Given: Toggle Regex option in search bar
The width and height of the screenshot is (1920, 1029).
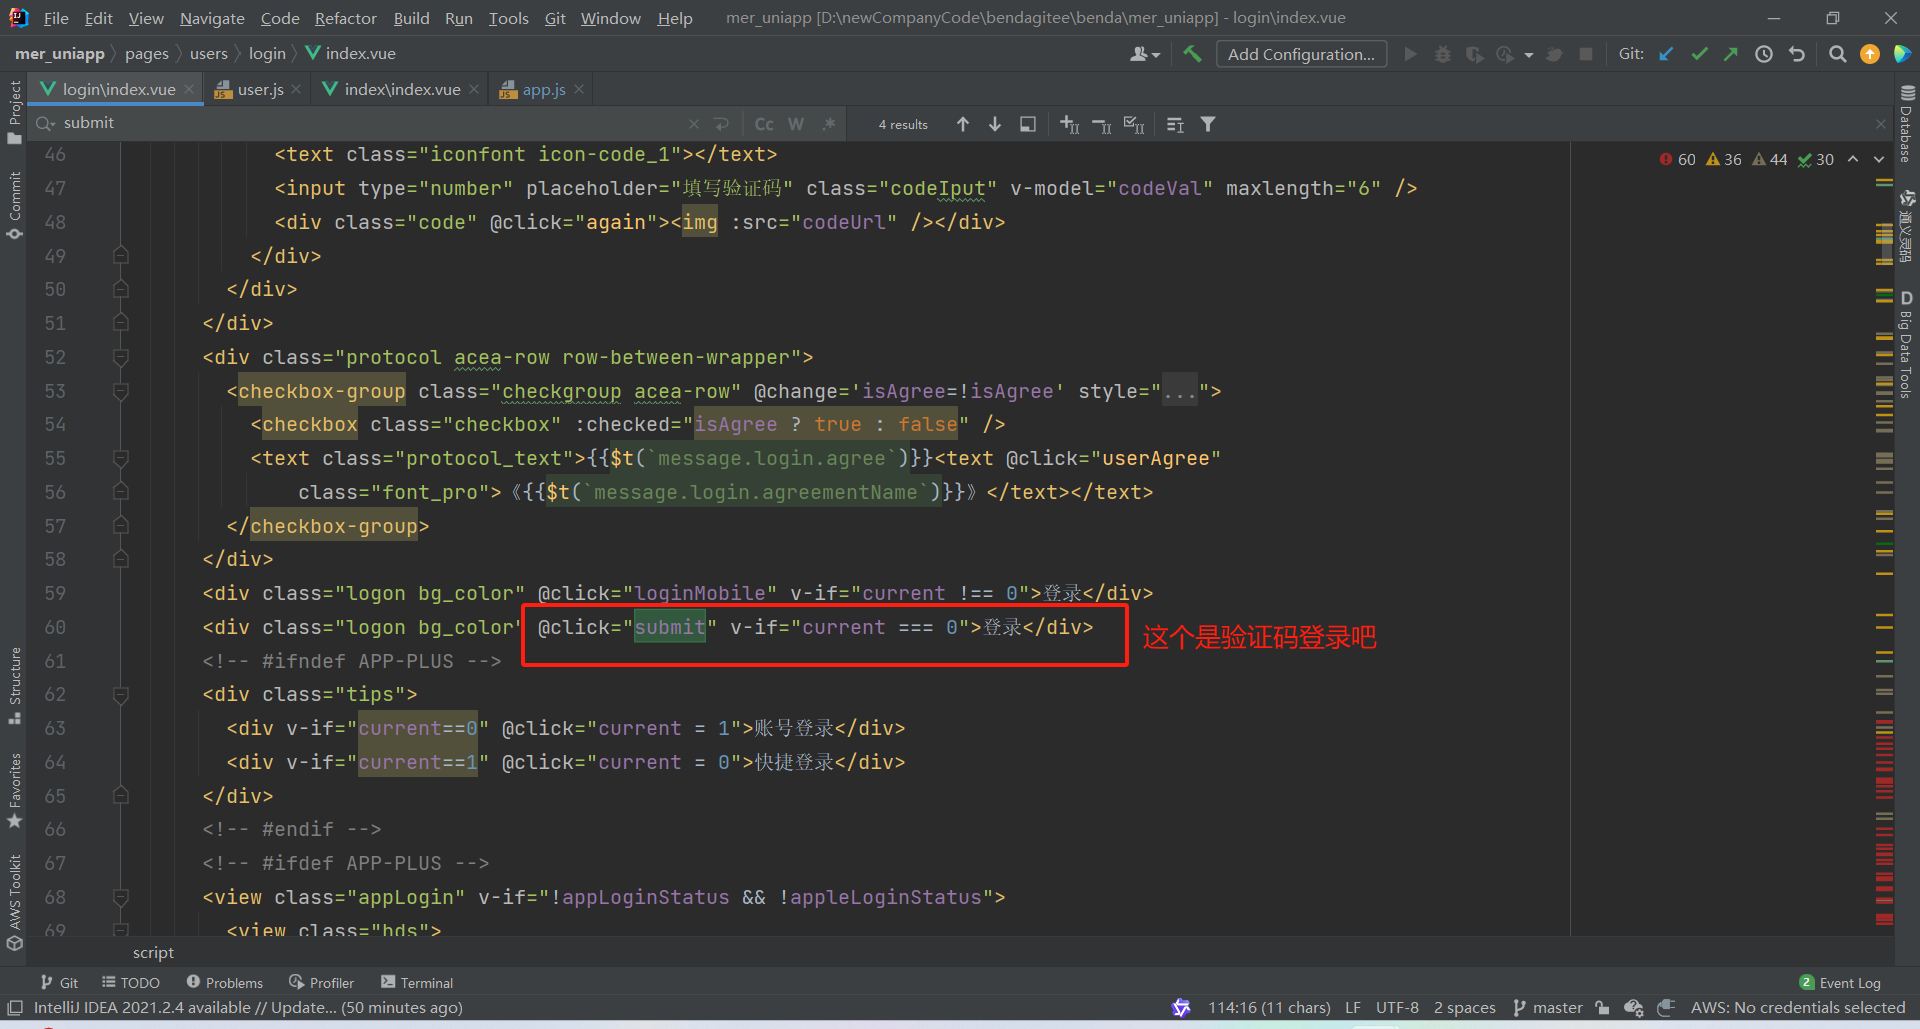Looking at the screenshot, I should coord(829,124).
